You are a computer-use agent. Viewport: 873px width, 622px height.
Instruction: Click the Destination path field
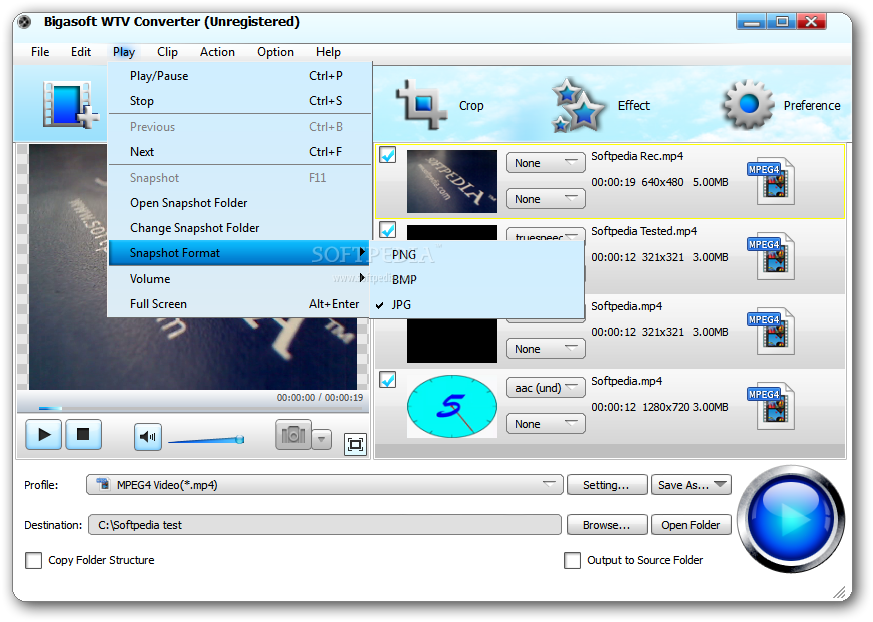click(x=325, y=525)
